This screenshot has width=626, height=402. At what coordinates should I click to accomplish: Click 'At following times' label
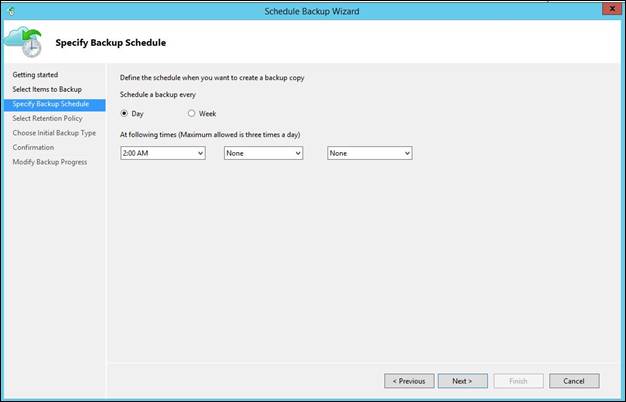point(210,135)
